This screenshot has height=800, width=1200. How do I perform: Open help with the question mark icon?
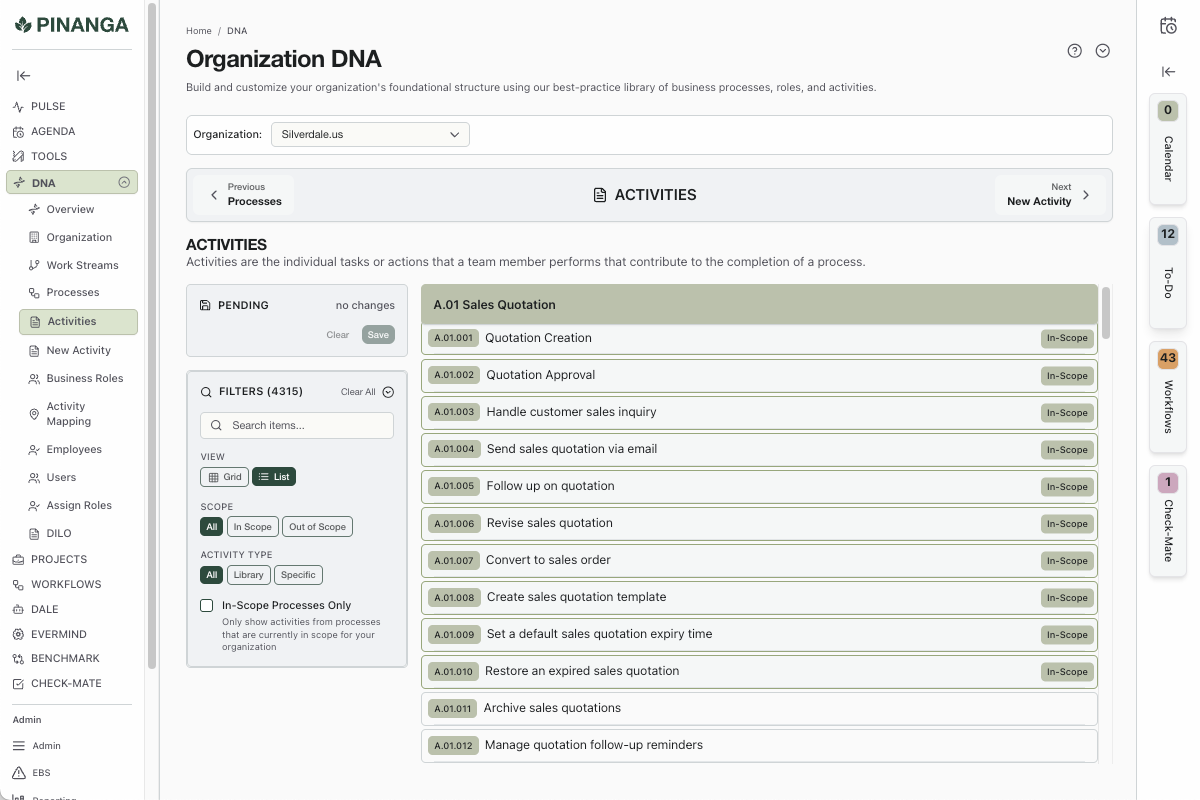click(1075, 51)
